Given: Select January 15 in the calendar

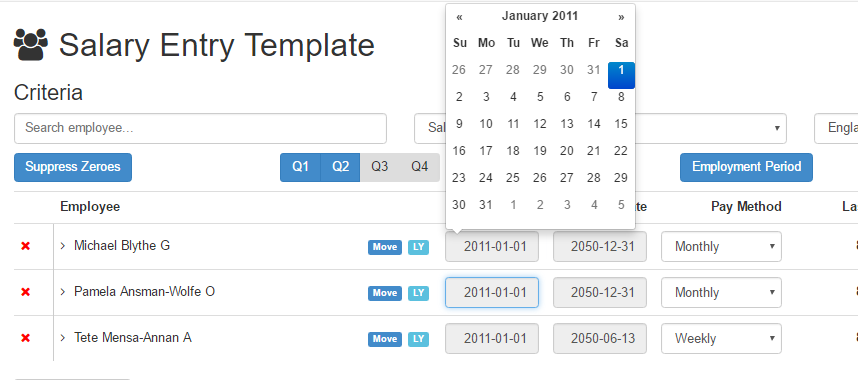Looking at the screenshot, I should (x=621, y=124).
